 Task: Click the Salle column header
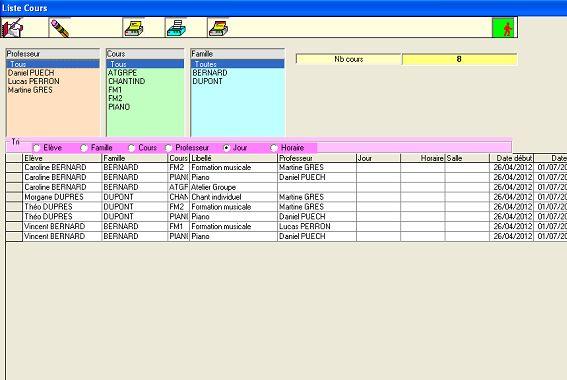(467, 158)
